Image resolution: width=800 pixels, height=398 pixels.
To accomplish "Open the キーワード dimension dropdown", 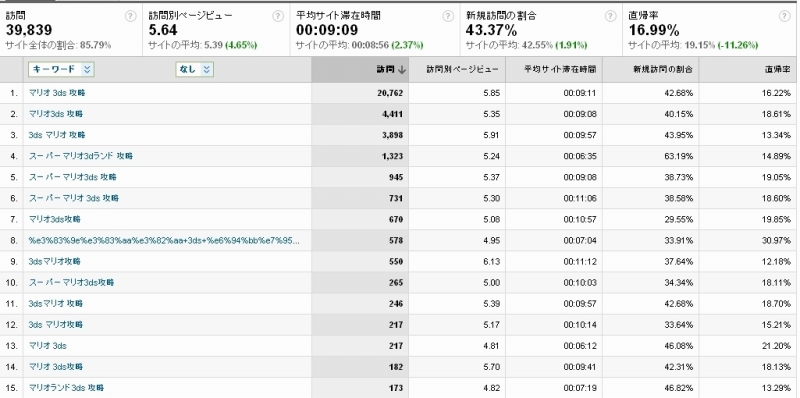I will click(62, 69).
